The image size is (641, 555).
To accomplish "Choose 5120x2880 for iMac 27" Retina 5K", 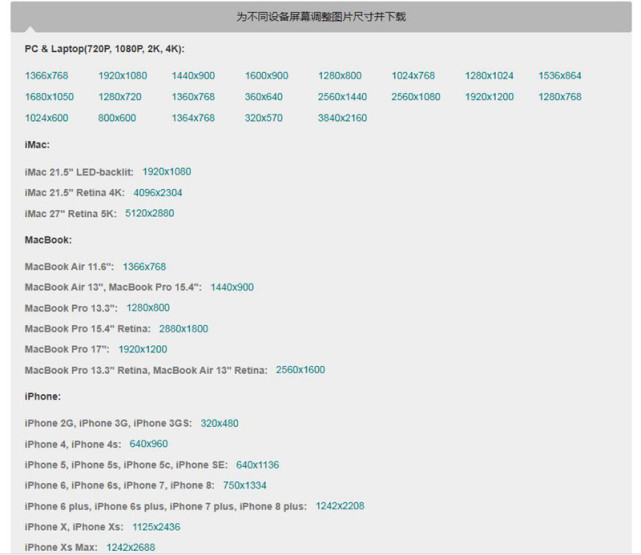I will [150, 213].
